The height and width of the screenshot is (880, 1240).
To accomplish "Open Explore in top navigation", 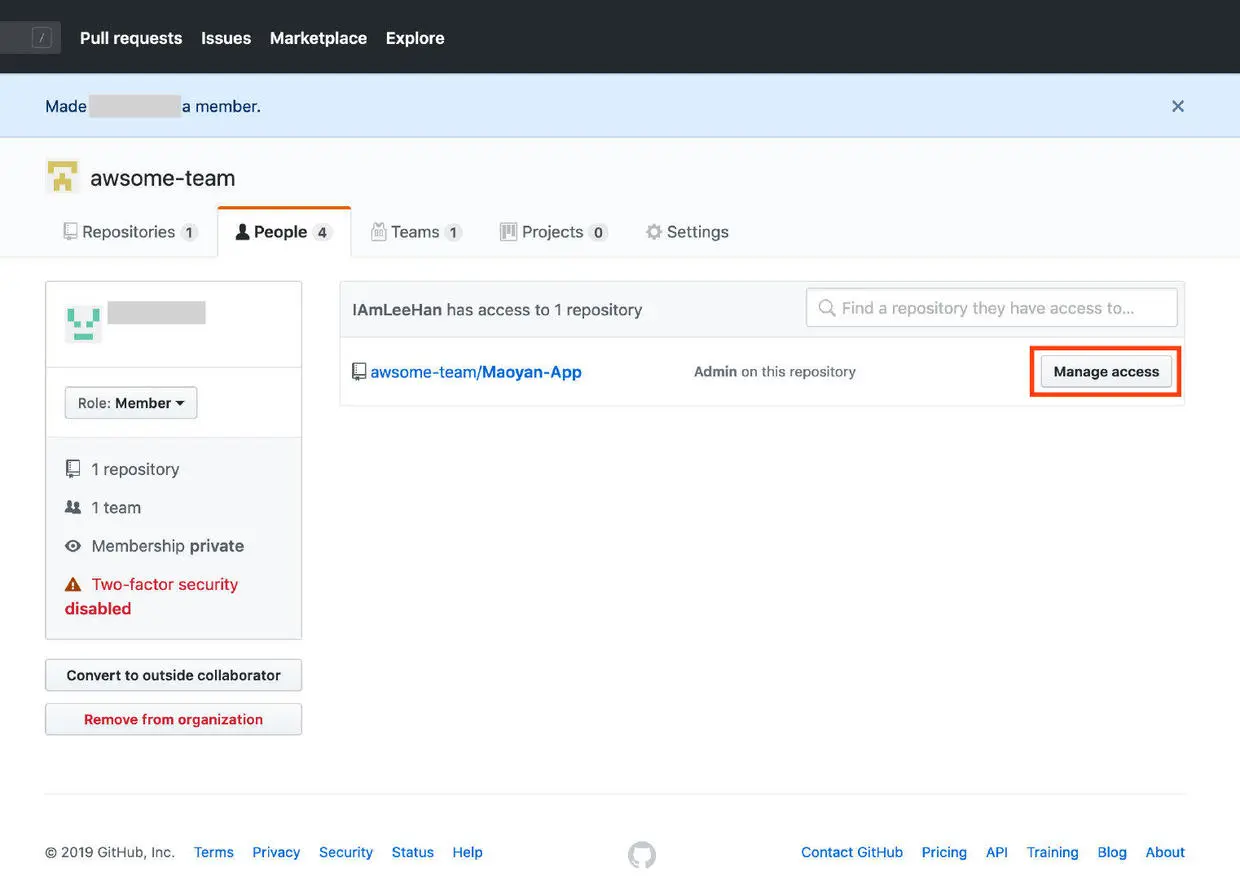I will tap(415, 38).
